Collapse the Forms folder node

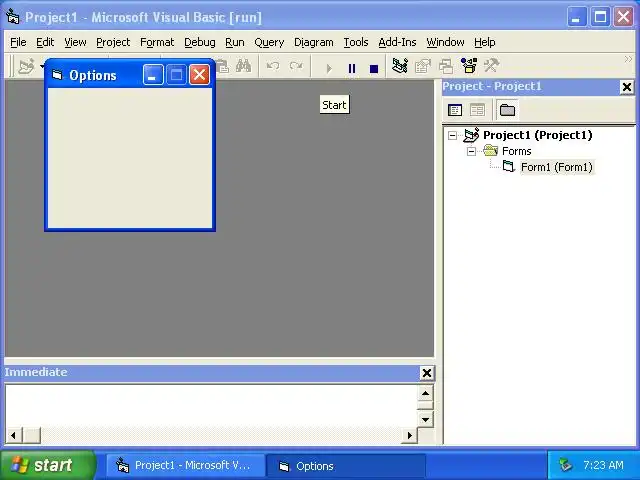coord(471,151)
